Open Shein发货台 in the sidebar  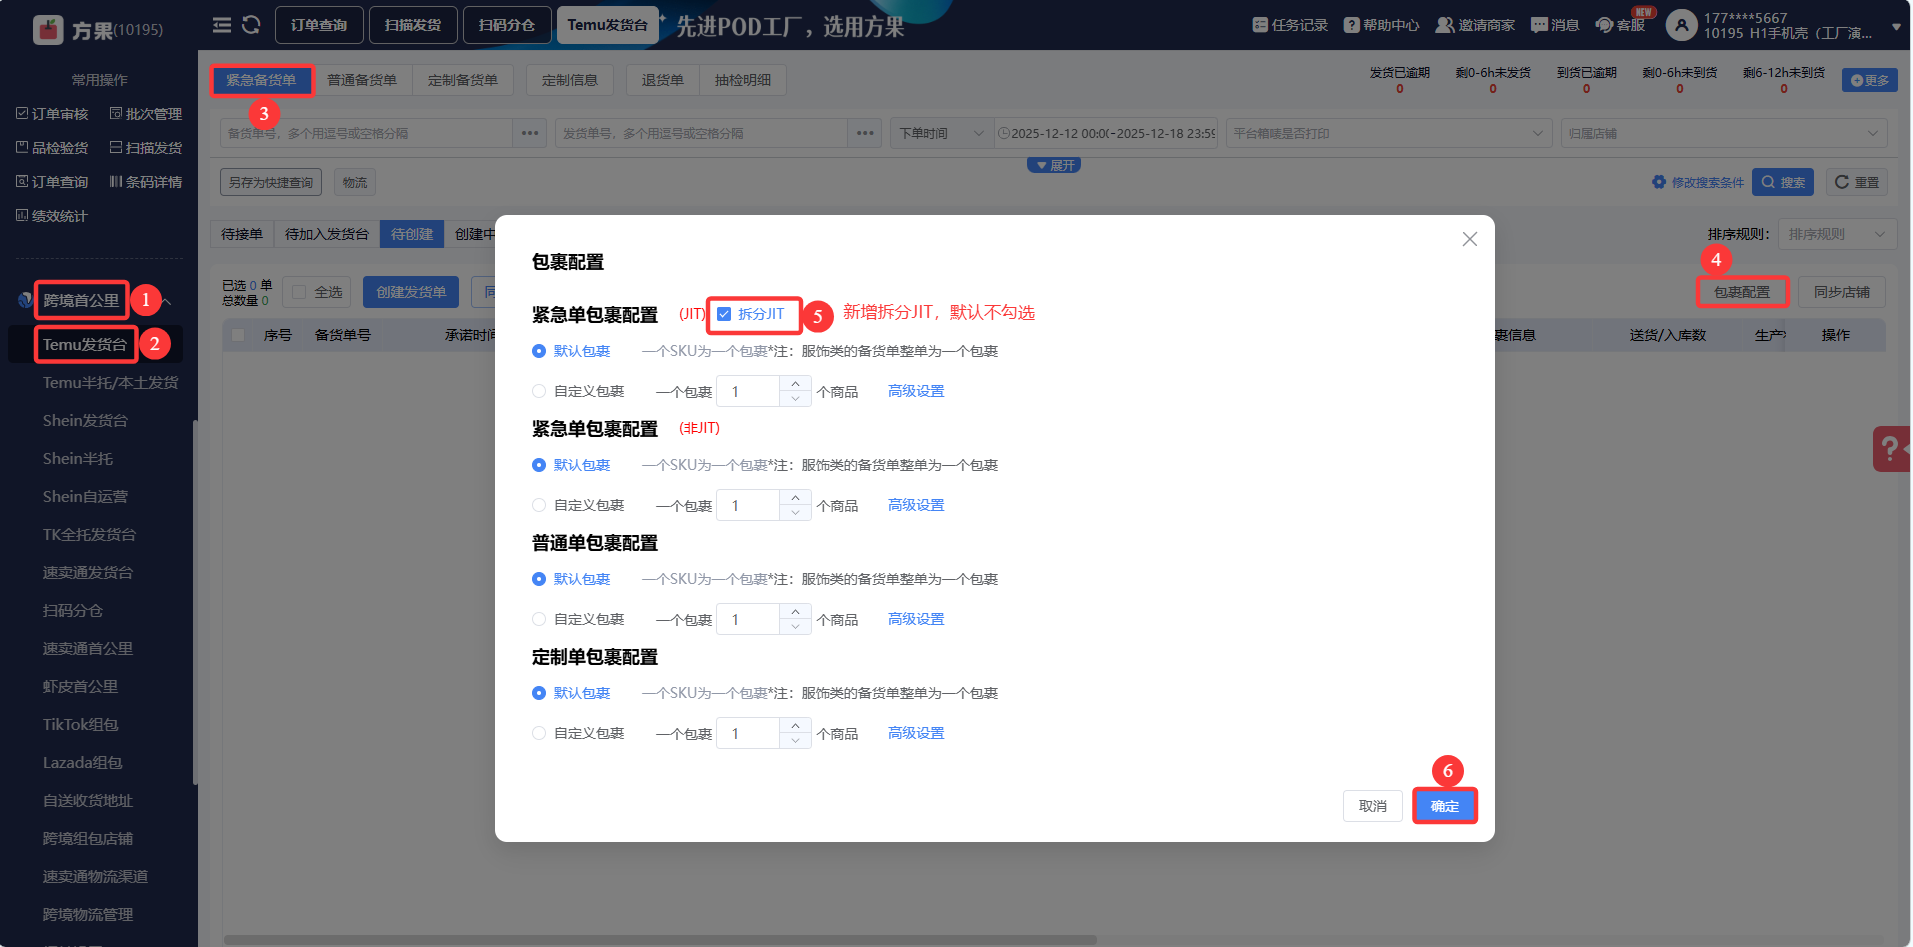click(85, 421)
